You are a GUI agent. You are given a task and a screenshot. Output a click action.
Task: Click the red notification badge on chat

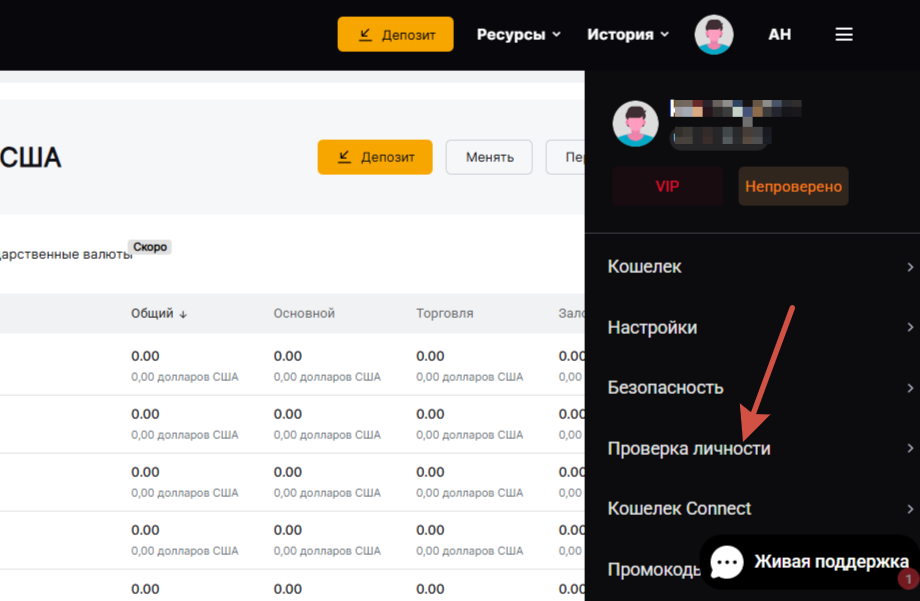click(x=908, y=579)
